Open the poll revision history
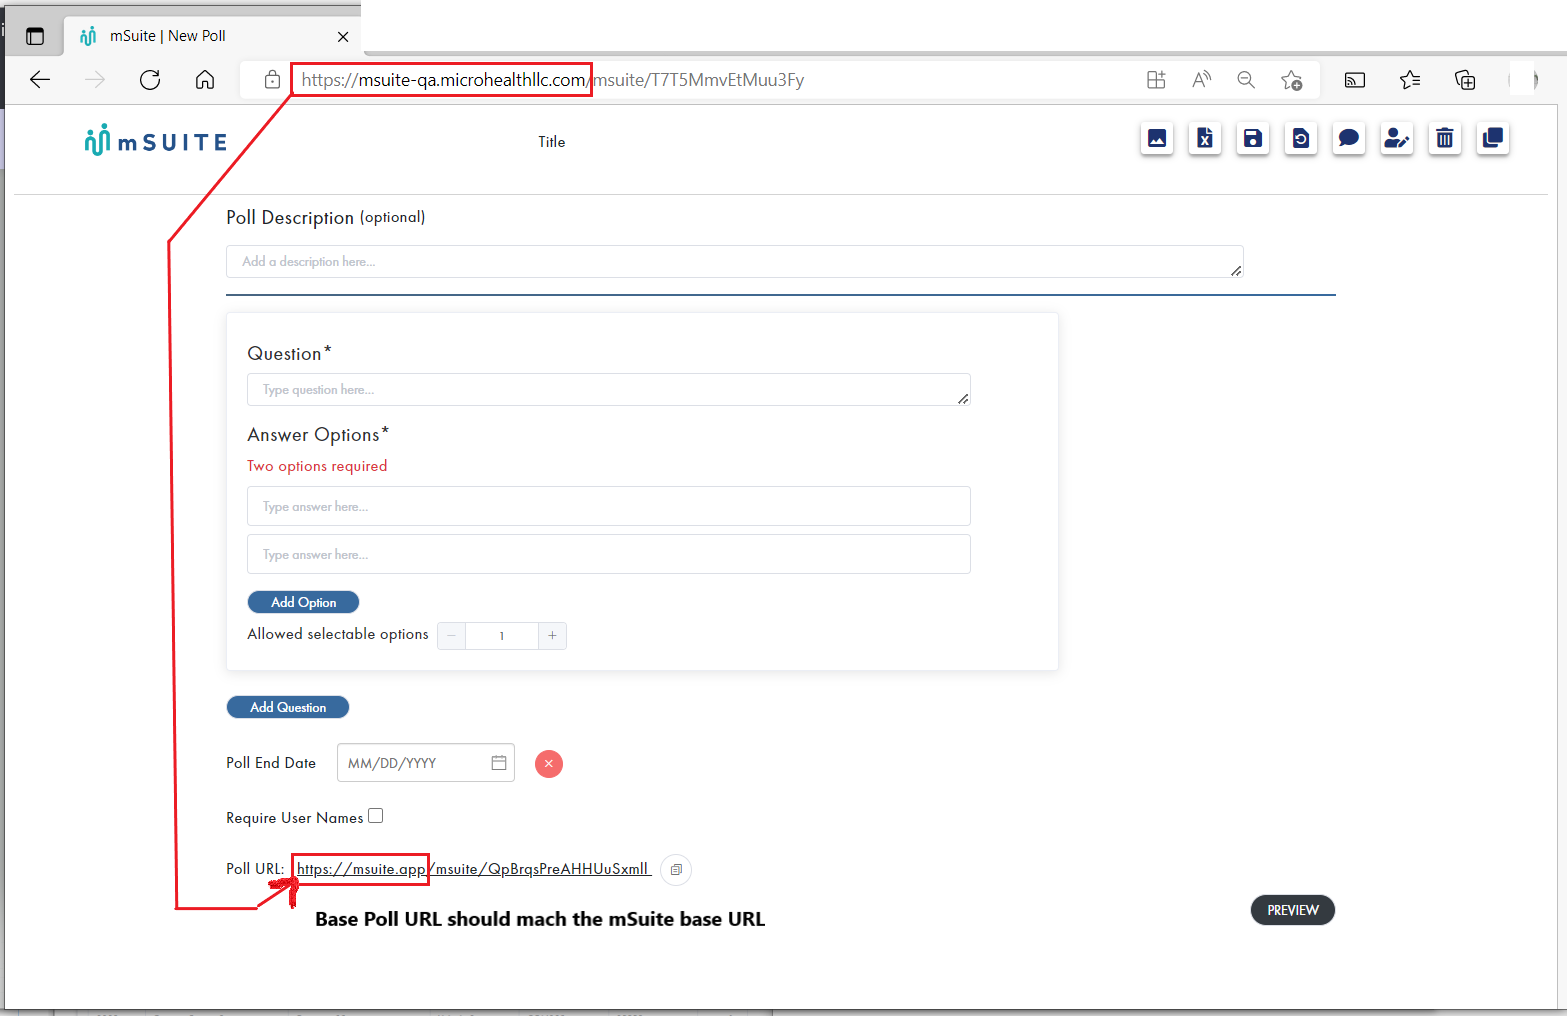This screenshot has width=1567, height=1016. click(x=1300, y=139)
